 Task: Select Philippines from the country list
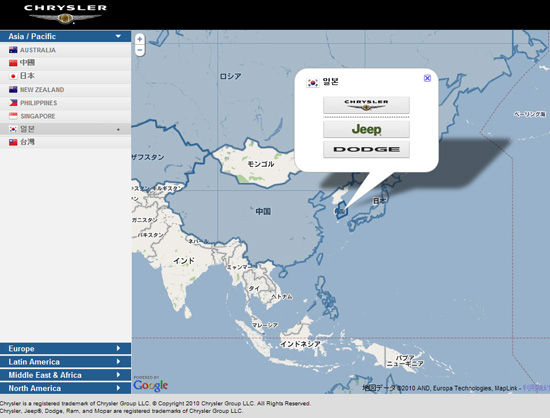(x=66, y=103)
